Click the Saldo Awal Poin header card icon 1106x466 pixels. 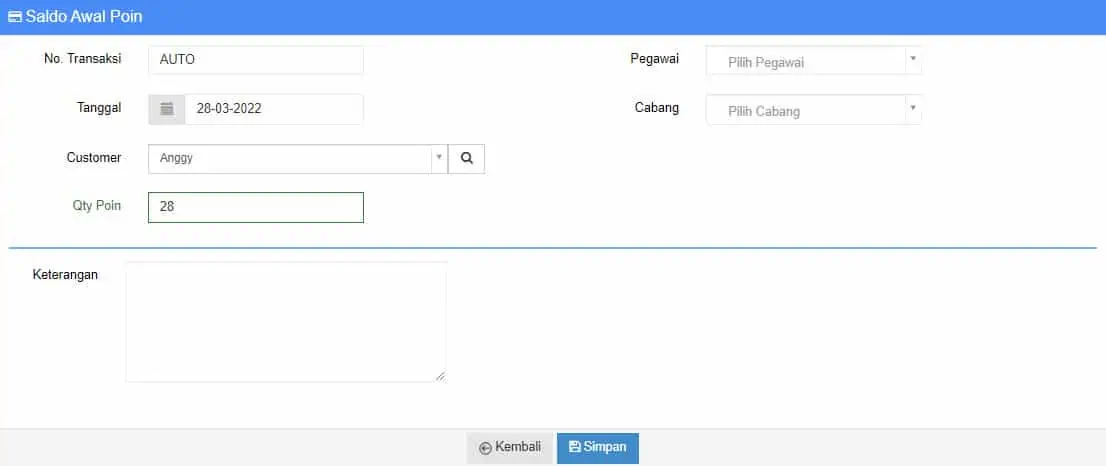14,16
